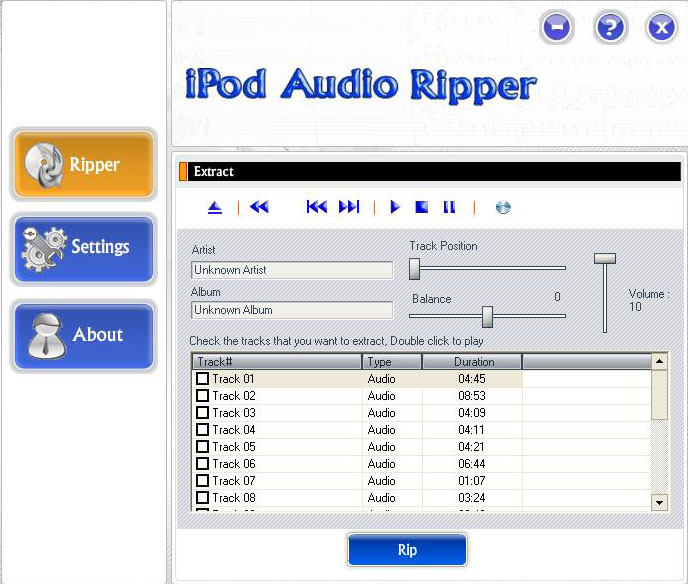This screenshot has width=688, height=584.
Task: Open the help question mark button
Action: (610, 27)
